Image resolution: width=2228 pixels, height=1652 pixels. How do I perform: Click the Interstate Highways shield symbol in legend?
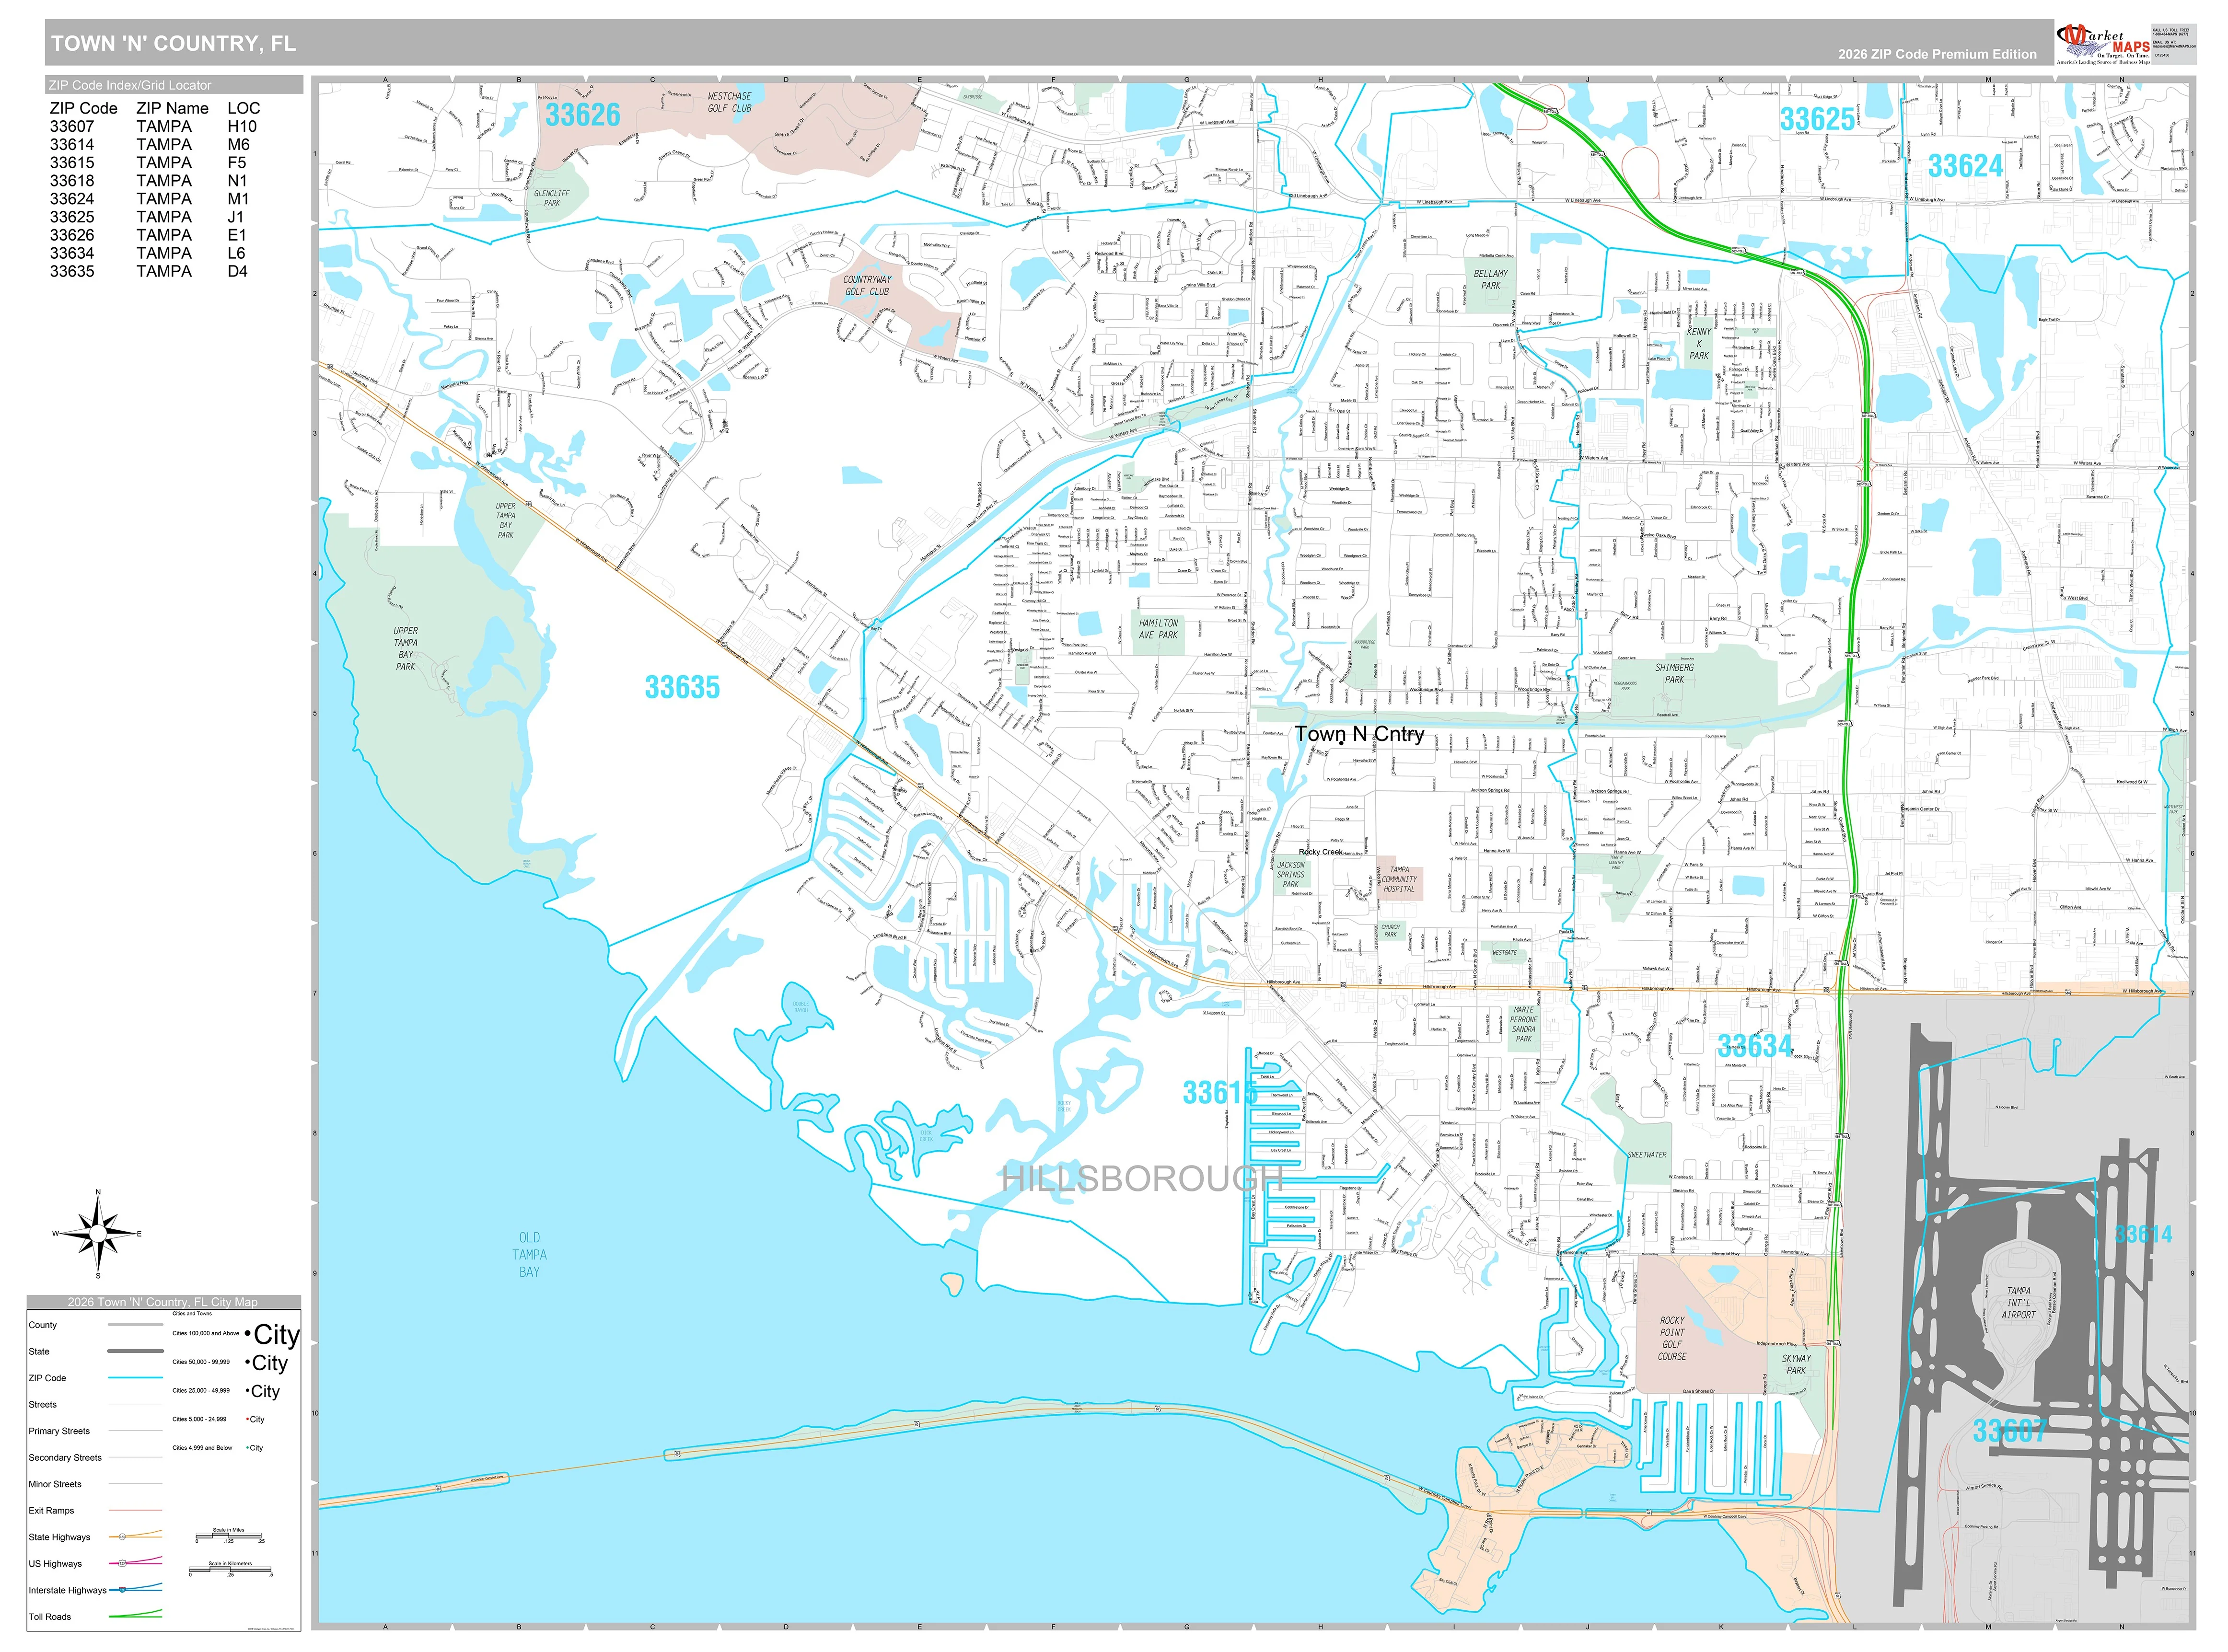pos(122,1590)
